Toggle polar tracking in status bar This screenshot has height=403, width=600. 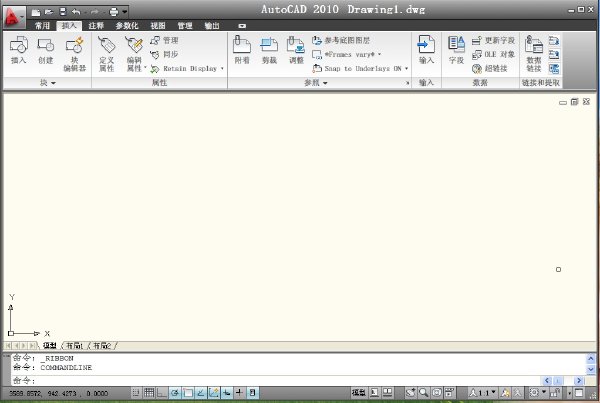175,392
